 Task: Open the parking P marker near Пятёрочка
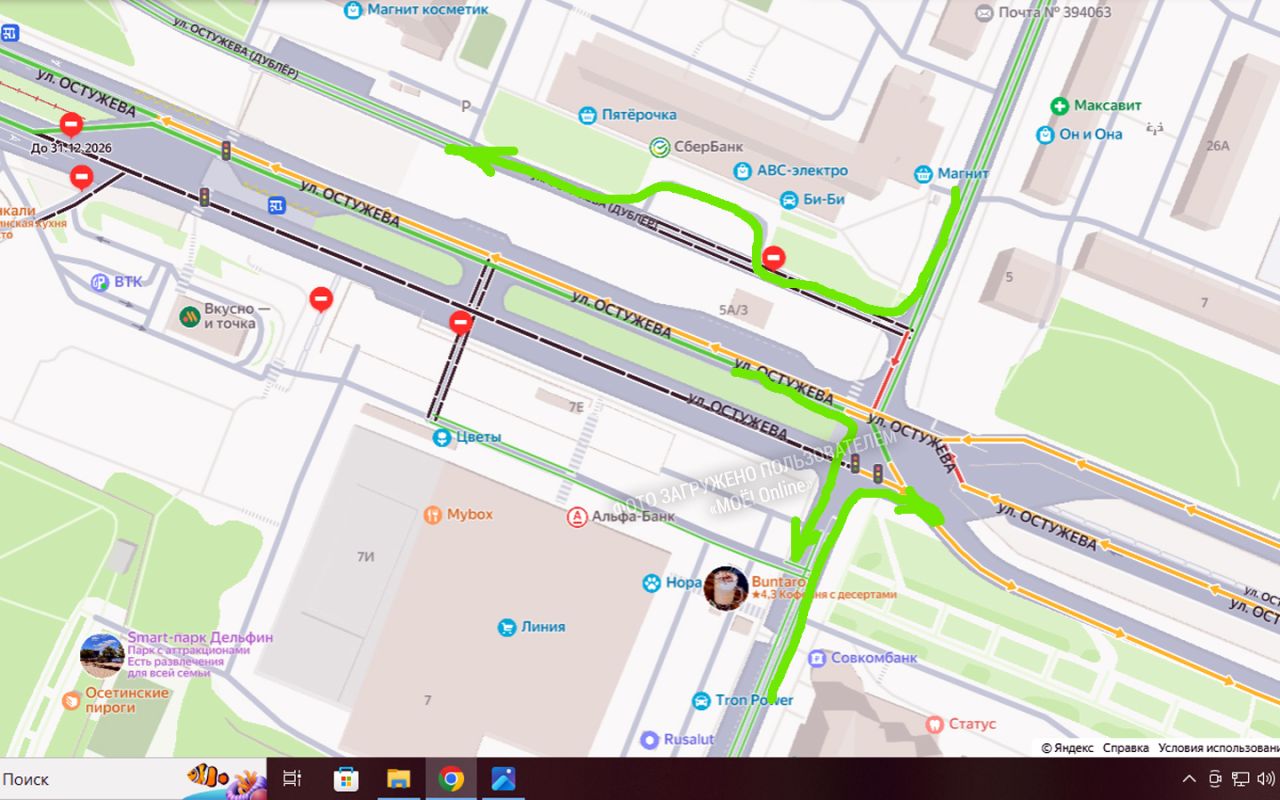click(x=465, y=106)
